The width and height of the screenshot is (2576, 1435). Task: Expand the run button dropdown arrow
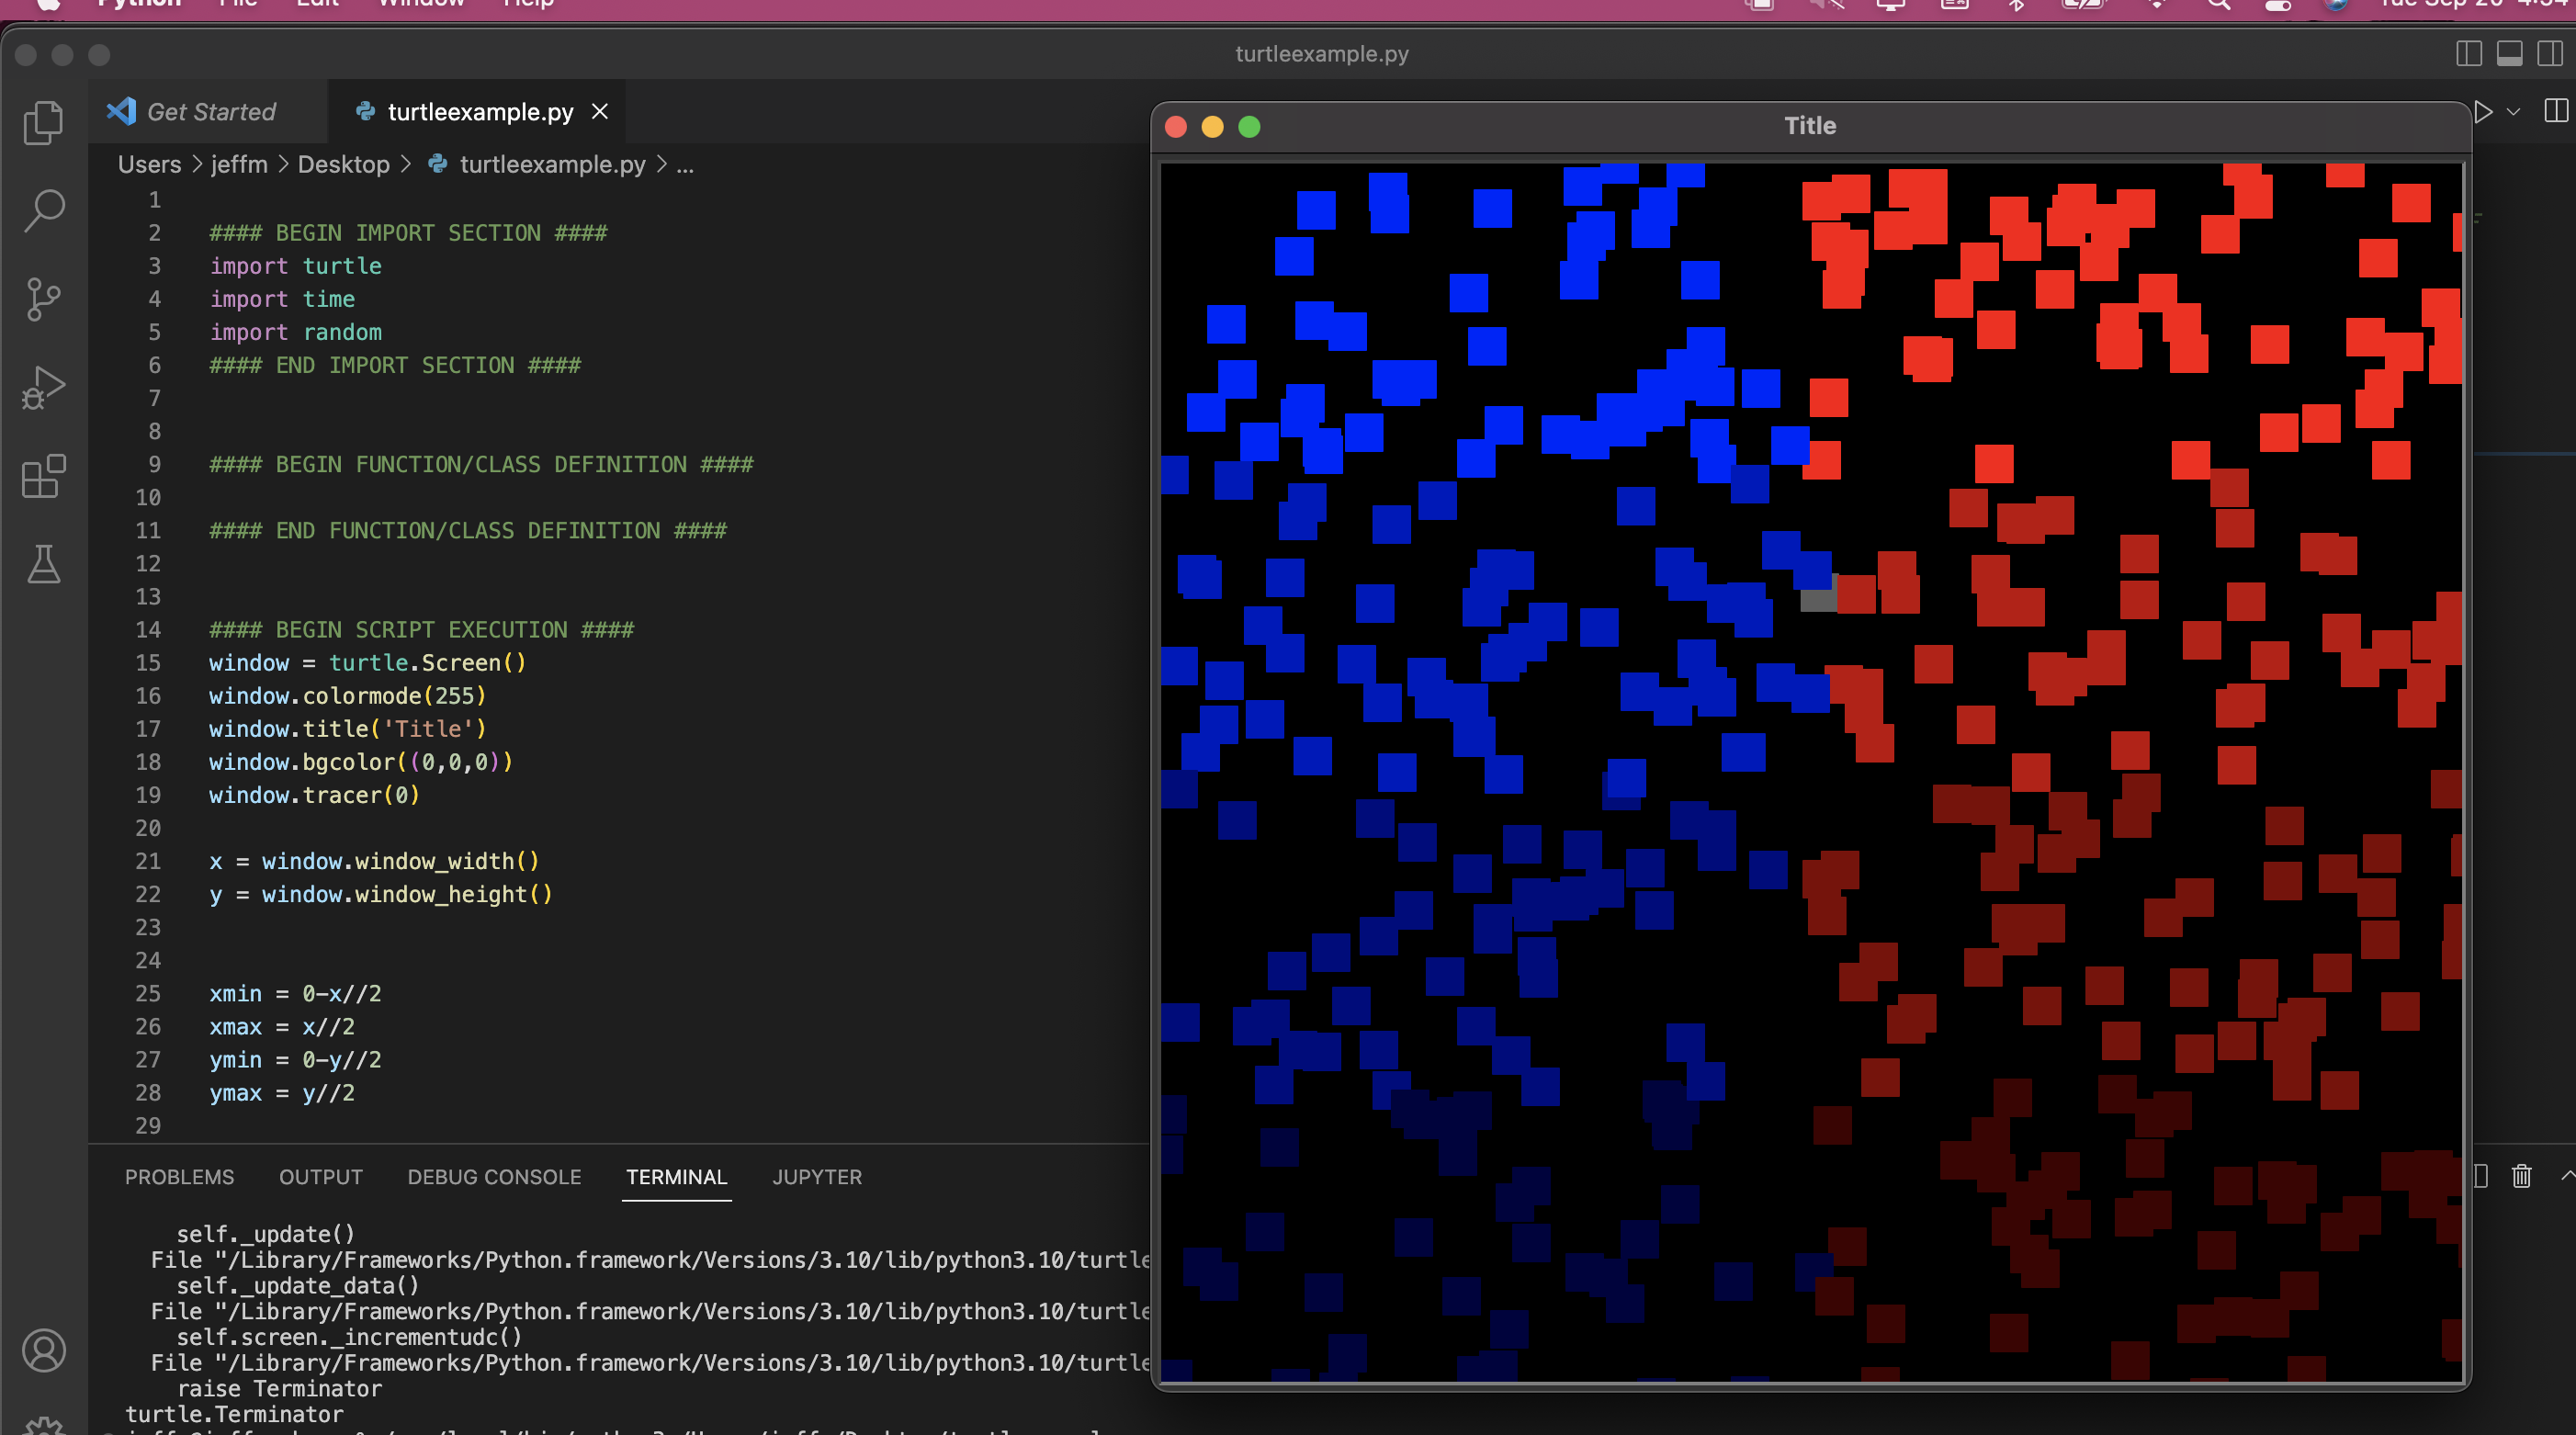(x=2513, y=112)
